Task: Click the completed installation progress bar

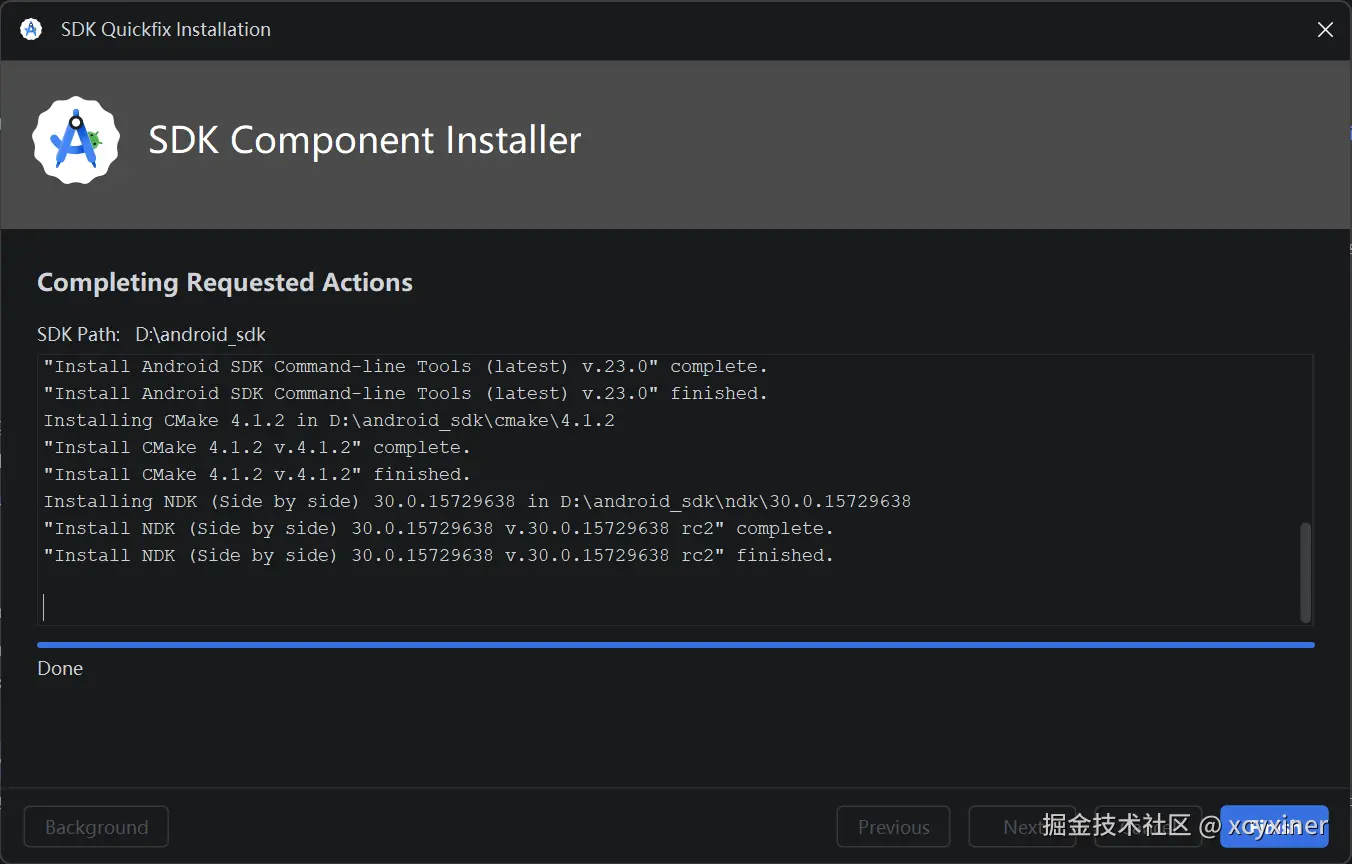Action: [x=676, y=645]
